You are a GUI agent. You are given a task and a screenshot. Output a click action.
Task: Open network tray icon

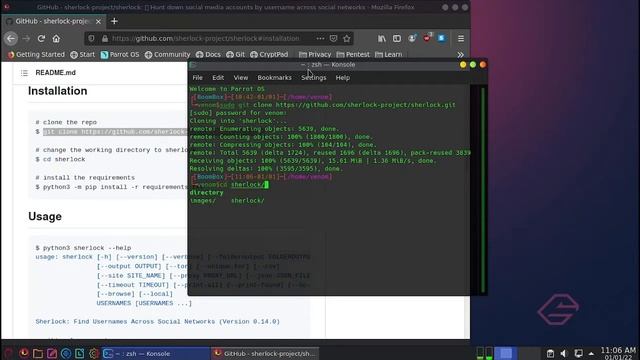point(578,353)
